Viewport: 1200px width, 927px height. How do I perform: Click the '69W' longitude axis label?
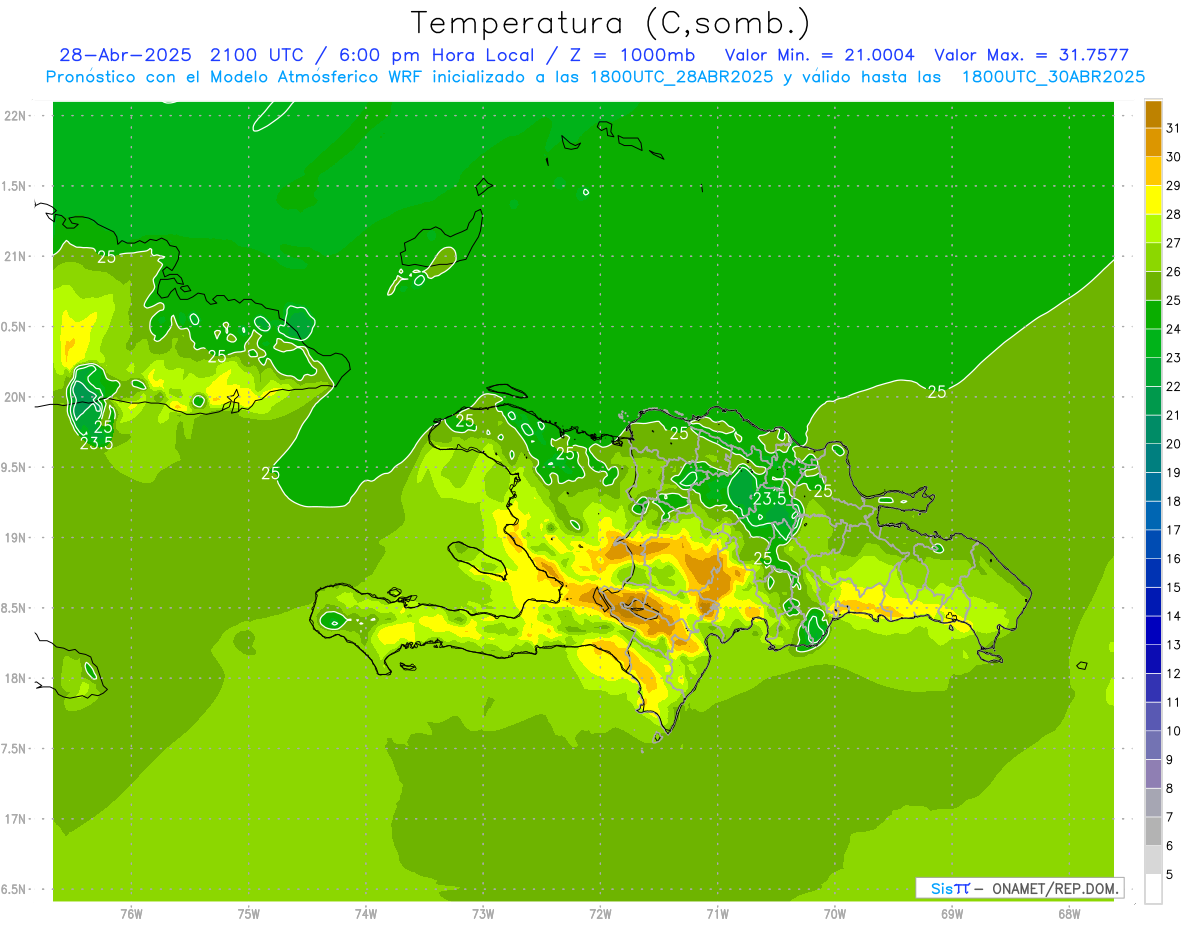(x=952, y=913)
